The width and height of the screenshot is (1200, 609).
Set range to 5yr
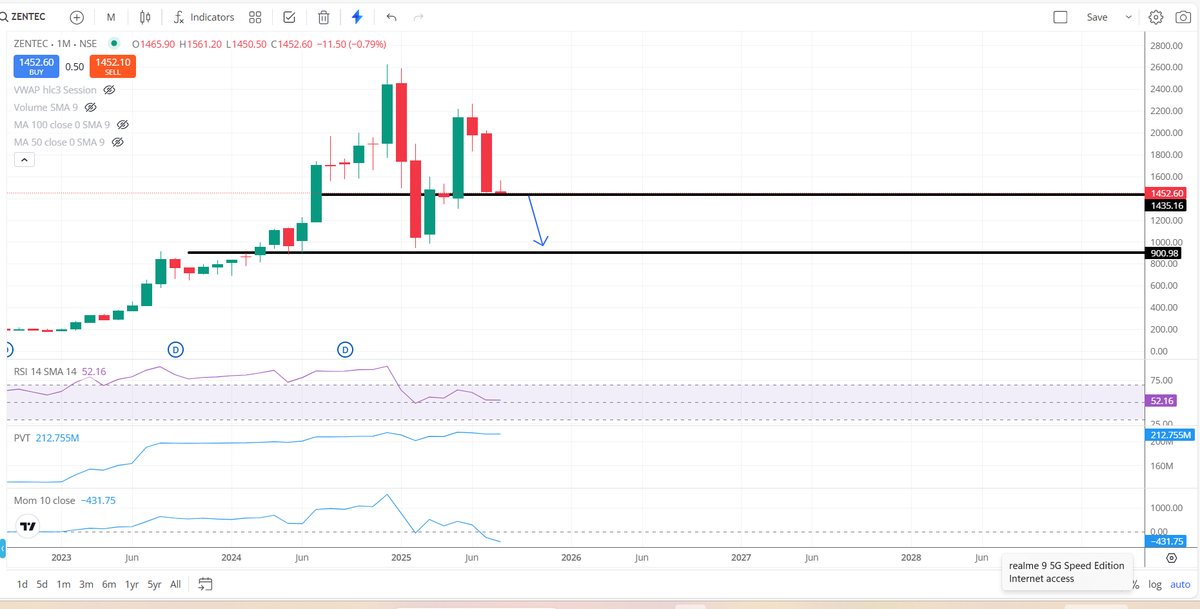click(x=154, y=584)
